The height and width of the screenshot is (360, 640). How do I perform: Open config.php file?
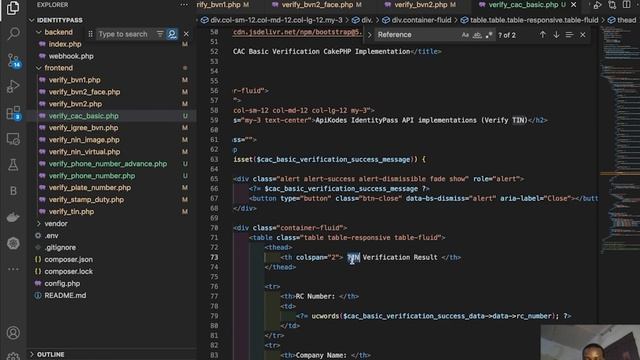coord(62,283)
